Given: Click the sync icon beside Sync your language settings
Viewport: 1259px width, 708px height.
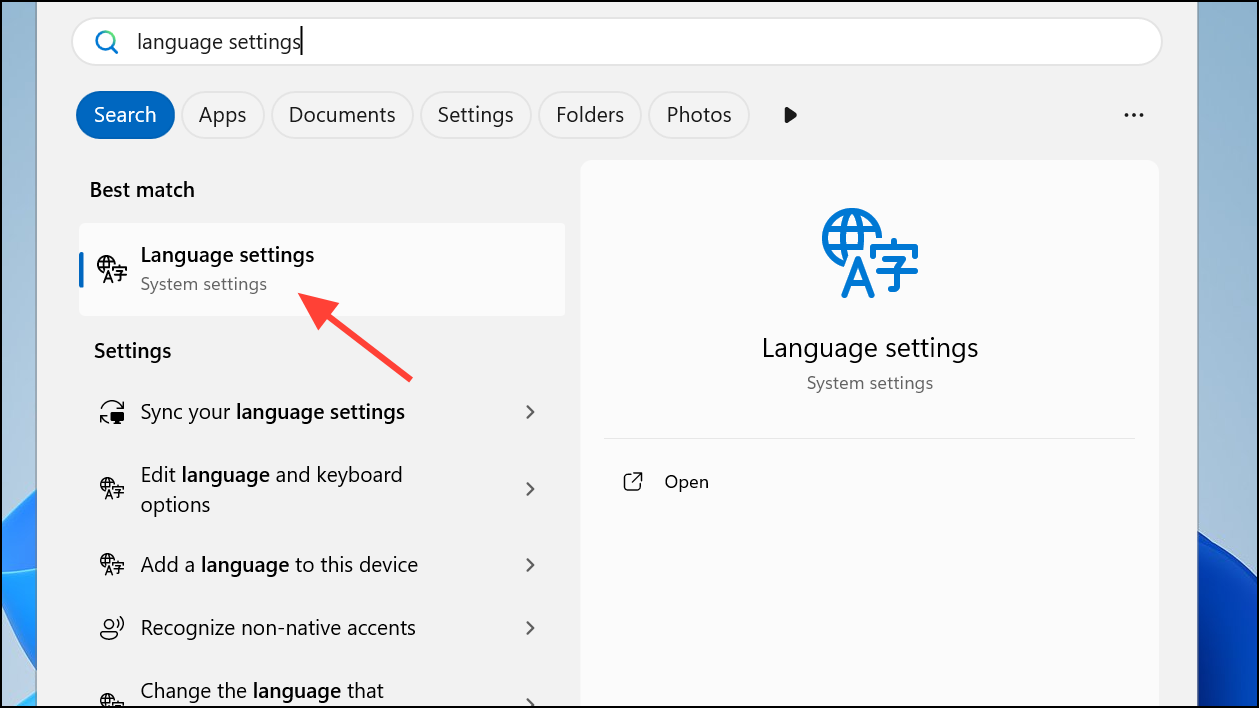Looking at the screenshot, I should coord(111,412).
